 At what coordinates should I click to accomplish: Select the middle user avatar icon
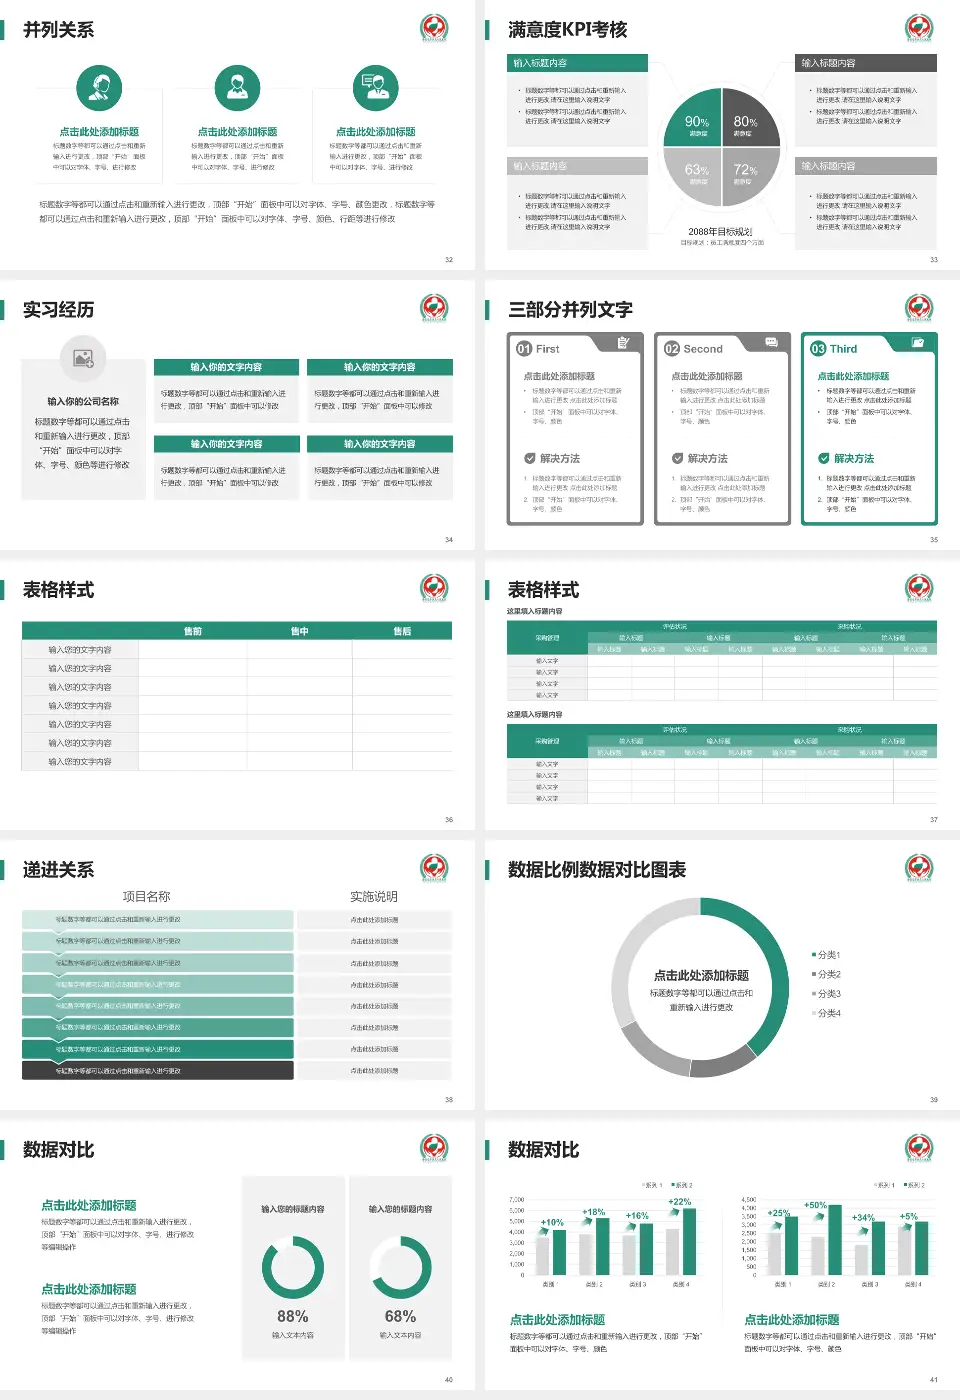pos(237,88)
